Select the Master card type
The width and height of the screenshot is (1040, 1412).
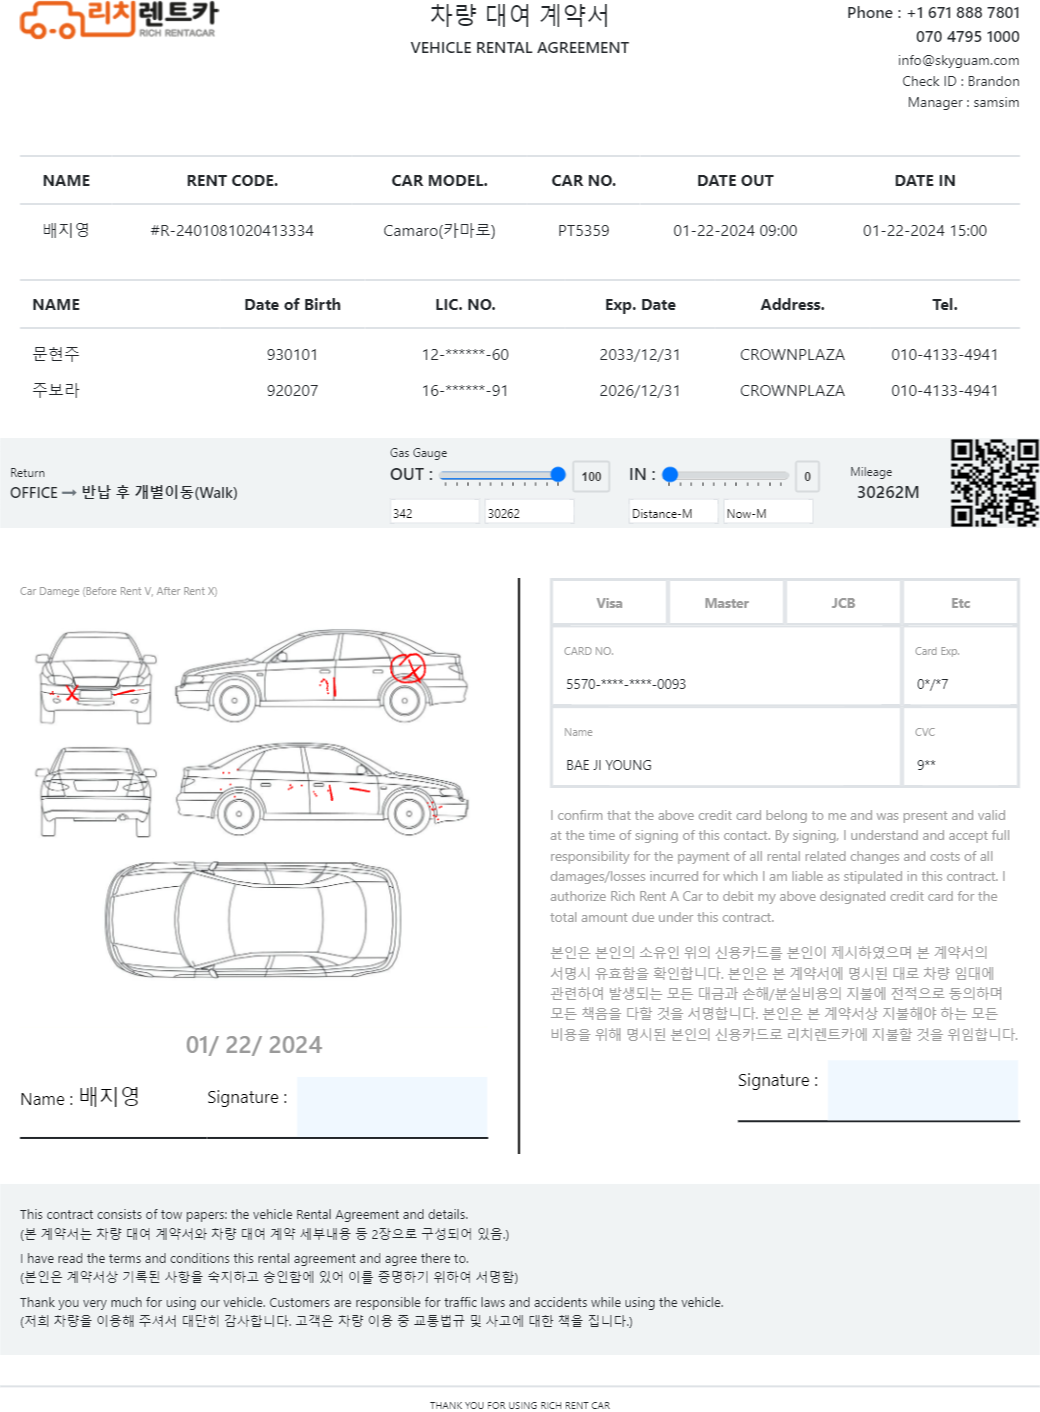tap(726, 603)
